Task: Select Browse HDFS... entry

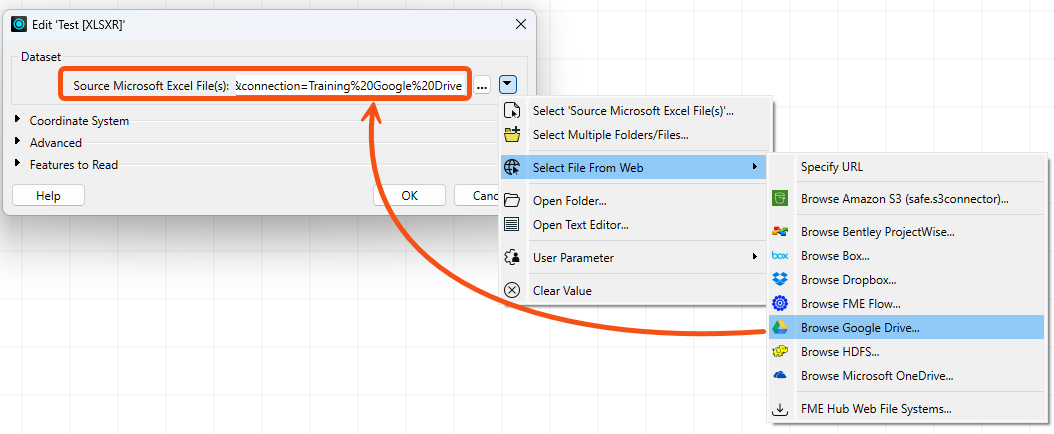Action: coord(907,351)
